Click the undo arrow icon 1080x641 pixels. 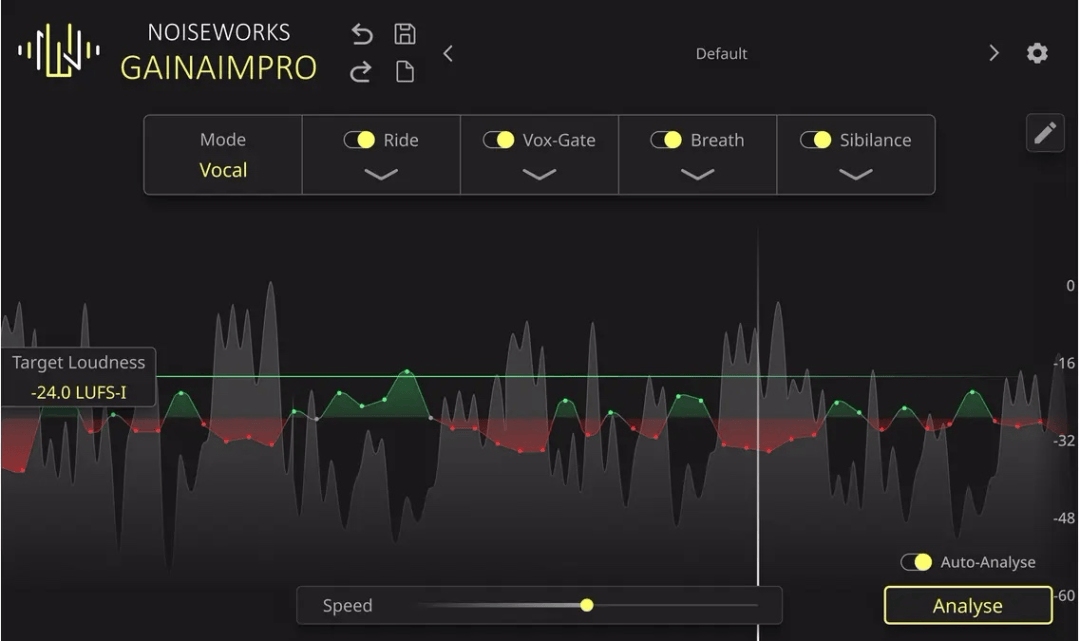(360, 33)
